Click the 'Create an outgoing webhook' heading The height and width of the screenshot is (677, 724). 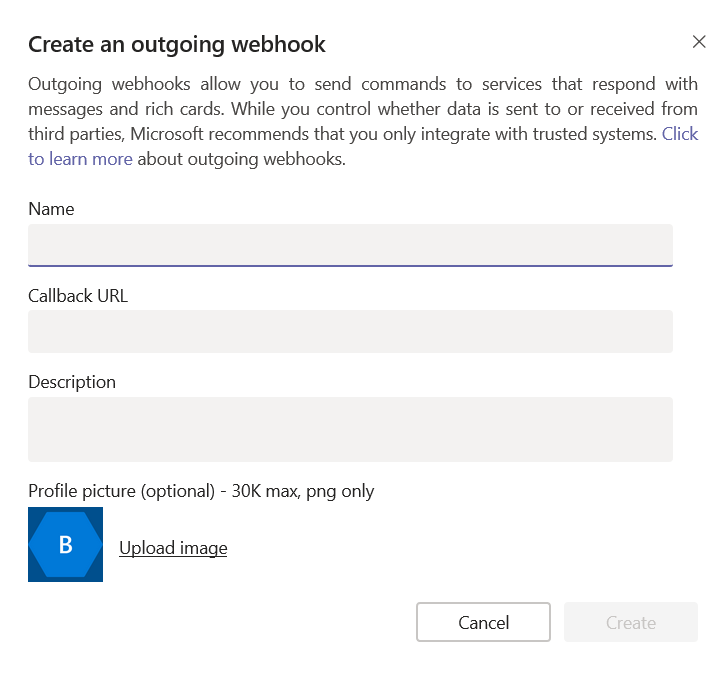tap(177, 44)
